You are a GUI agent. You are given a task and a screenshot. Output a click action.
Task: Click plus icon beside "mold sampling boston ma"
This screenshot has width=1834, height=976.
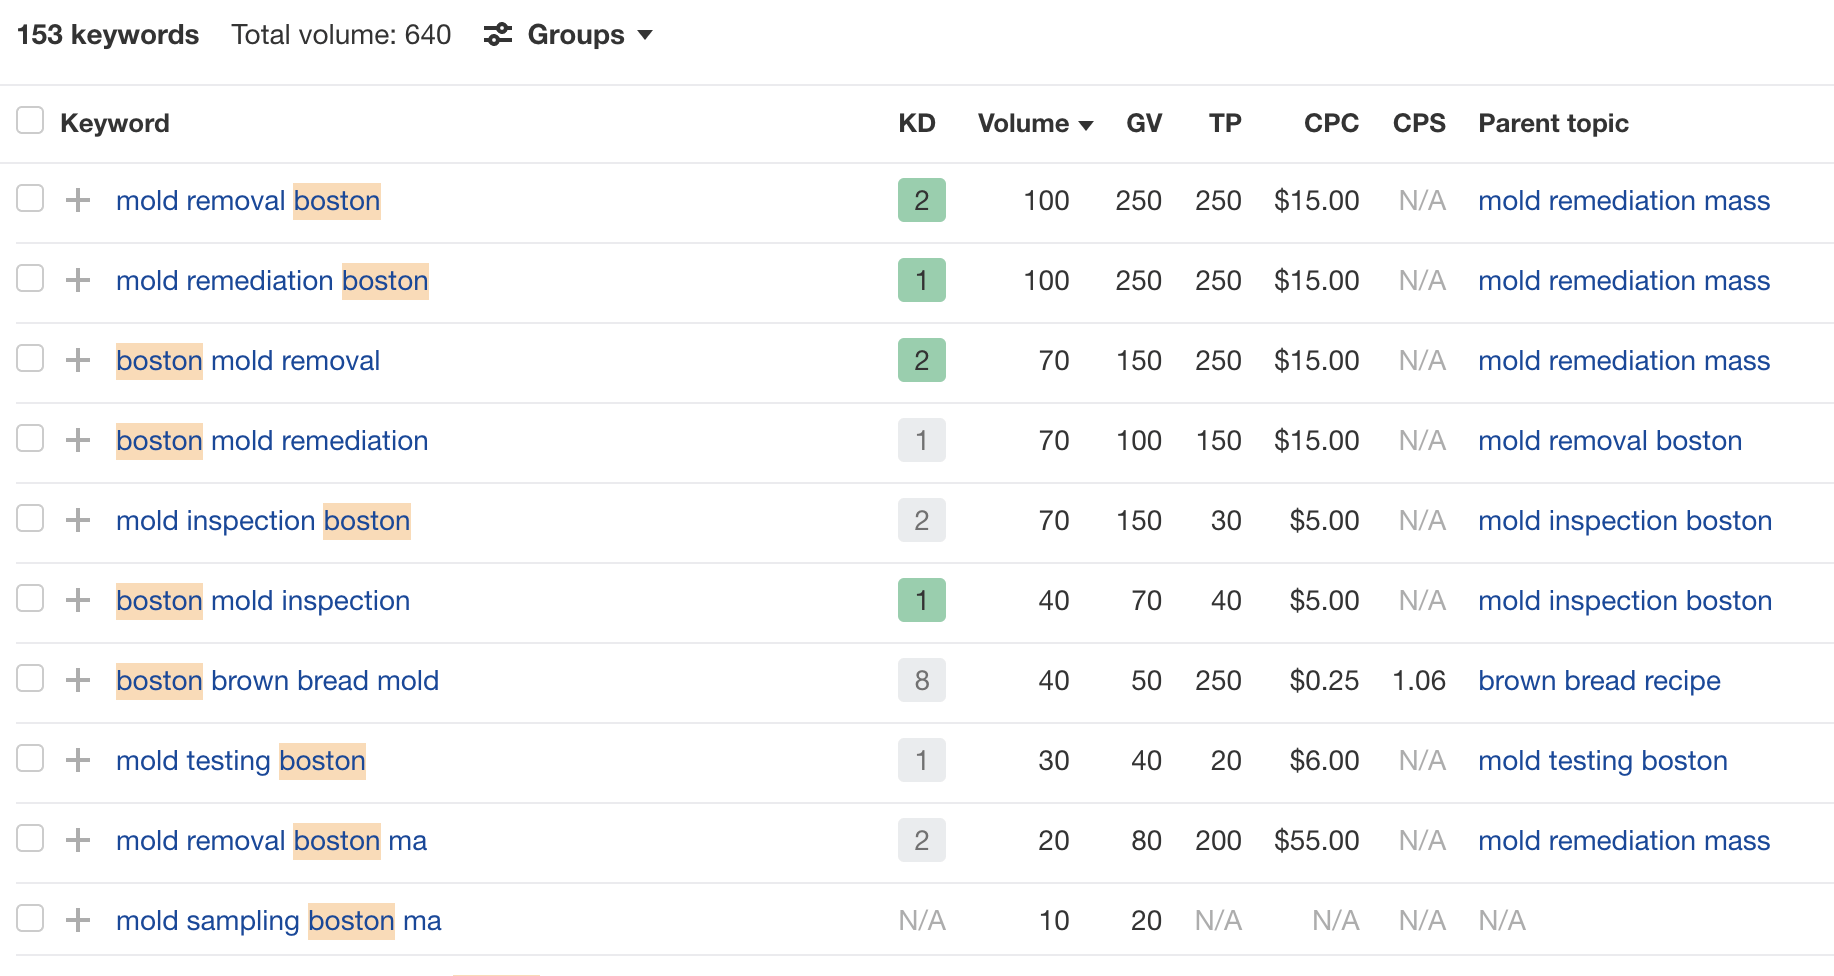[x=76, y=920]
